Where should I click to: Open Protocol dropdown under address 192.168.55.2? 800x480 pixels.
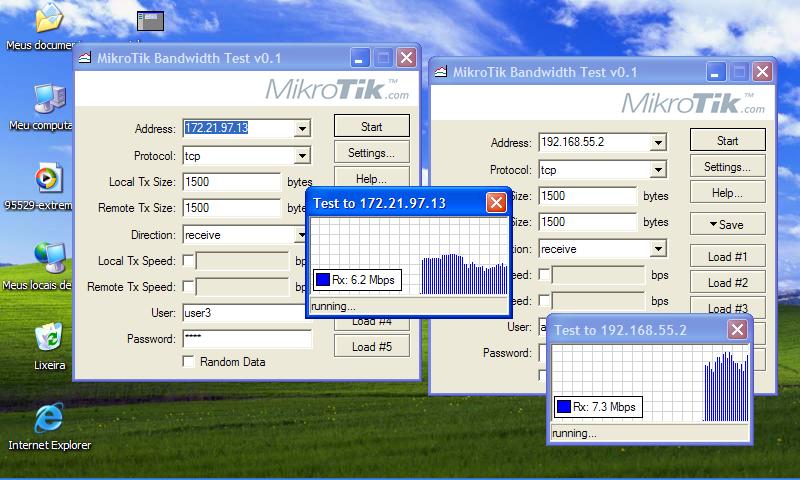tap(657, 170)
